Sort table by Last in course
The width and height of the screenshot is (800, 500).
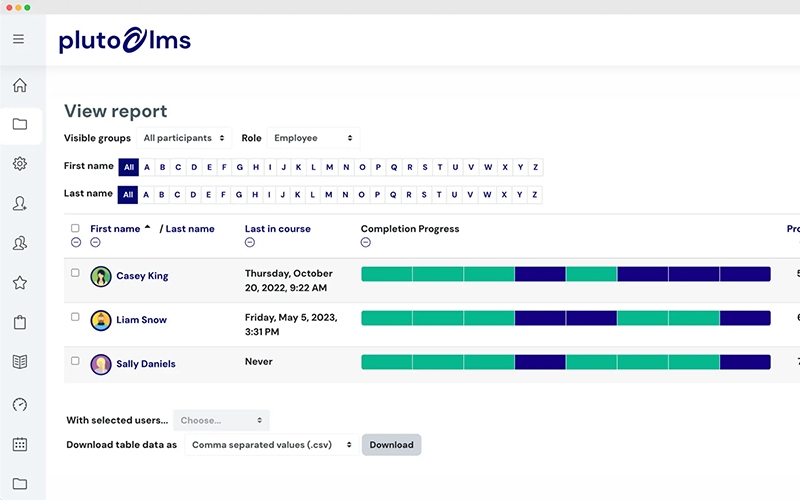(277, 229)
